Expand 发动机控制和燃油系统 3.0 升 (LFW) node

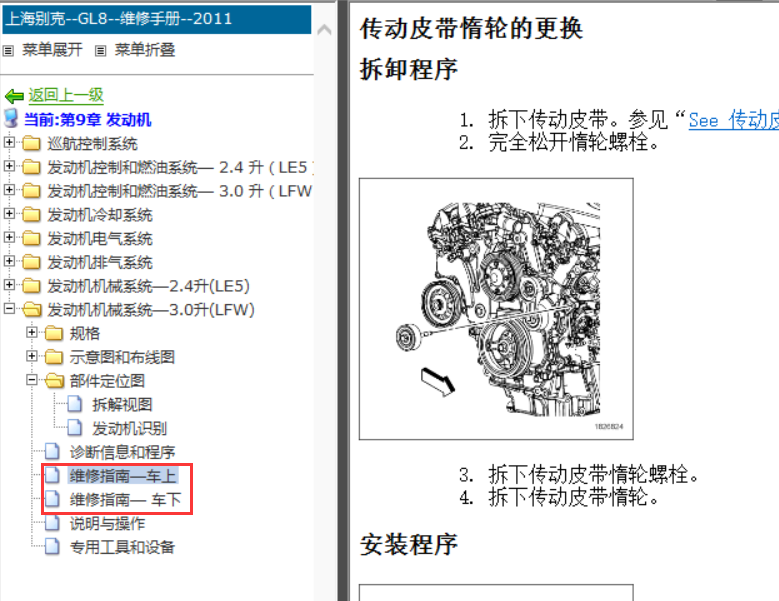9,190
